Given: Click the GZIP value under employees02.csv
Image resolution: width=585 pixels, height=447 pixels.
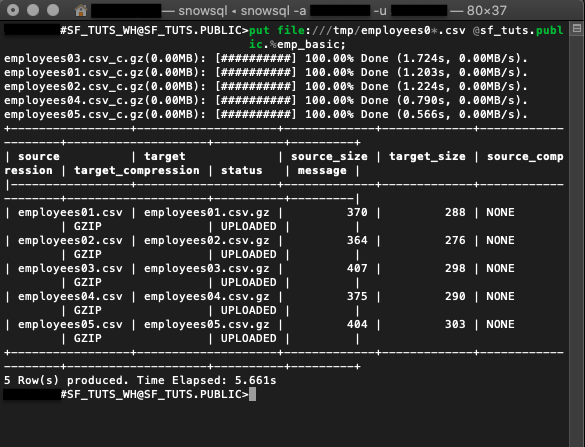Looking at the screenshot, I should click(x=88, y=254).
